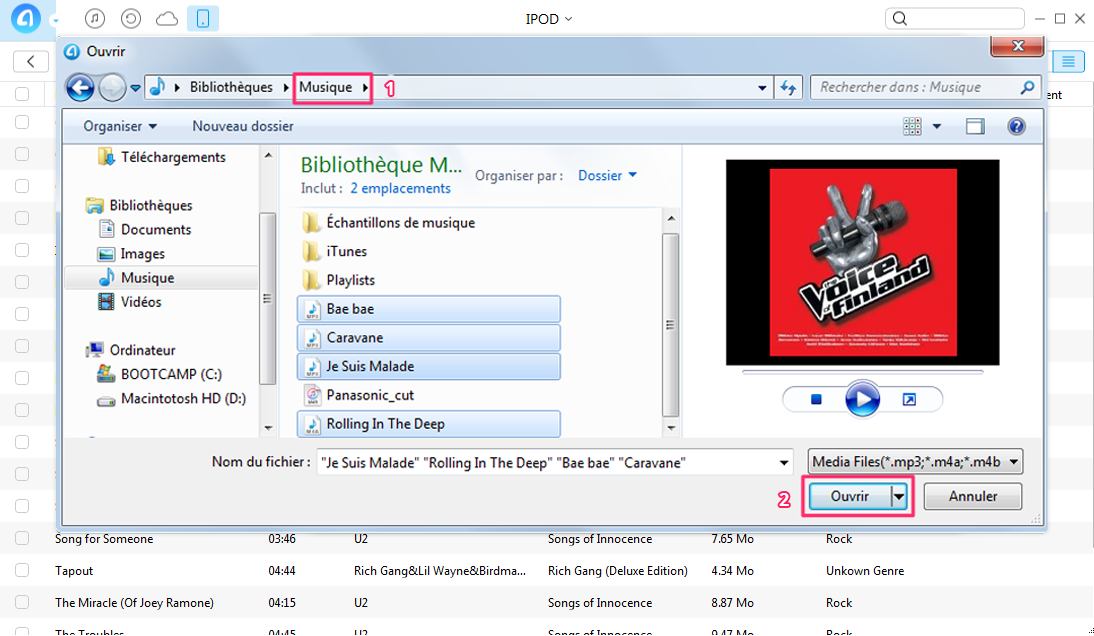Stop preview playback with stop button
Image resolution: width=1094 pixels, height=636 pixels.
pos(816,400)
